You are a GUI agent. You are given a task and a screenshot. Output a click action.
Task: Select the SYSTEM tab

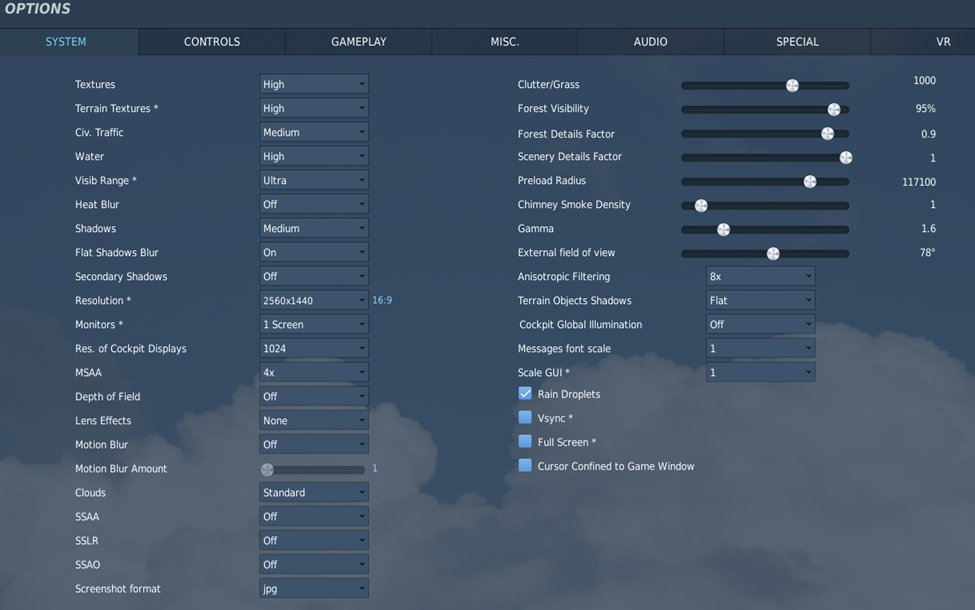coord(69,42)
